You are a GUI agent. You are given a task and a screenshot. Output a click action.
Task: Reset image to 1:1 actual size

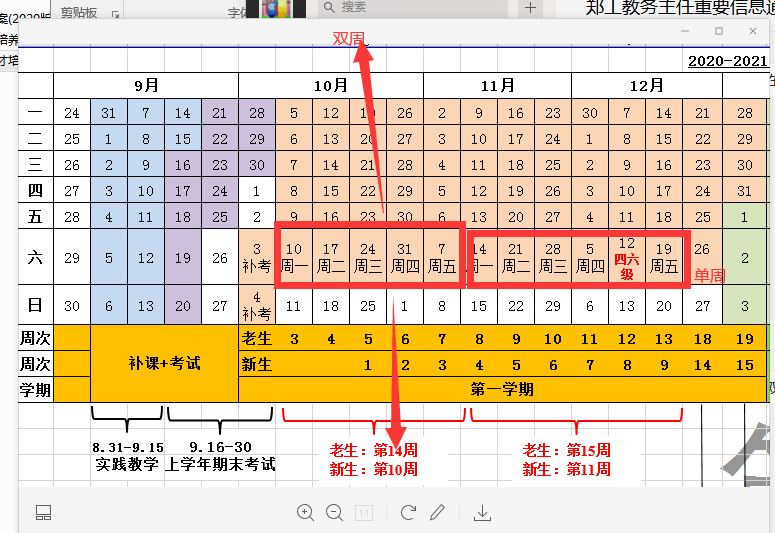365,513
